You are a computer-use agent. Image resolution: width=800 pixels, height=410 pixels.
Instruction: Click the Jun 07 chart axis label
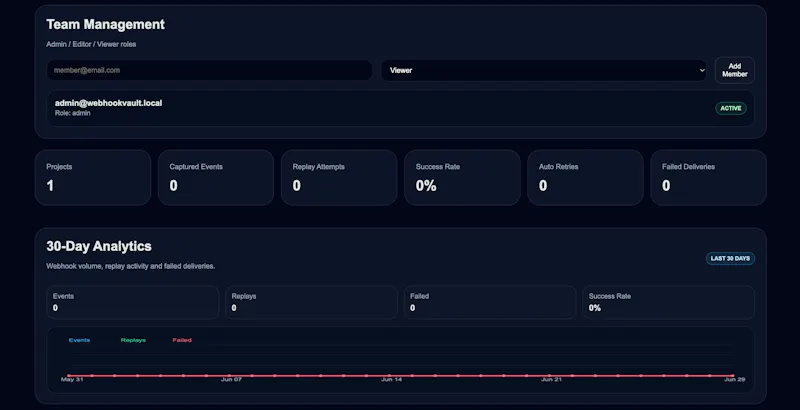231,379
